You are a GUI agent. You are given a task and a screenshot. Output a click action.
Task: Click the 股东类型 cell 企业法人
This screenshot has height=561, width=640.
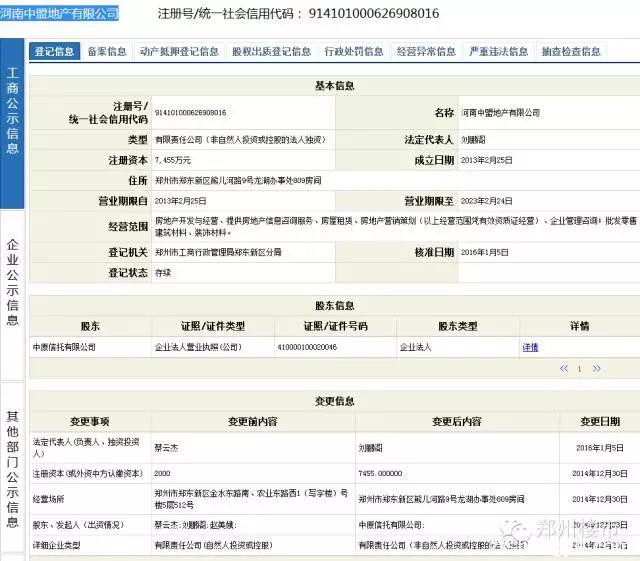click(x=416, y=347)
